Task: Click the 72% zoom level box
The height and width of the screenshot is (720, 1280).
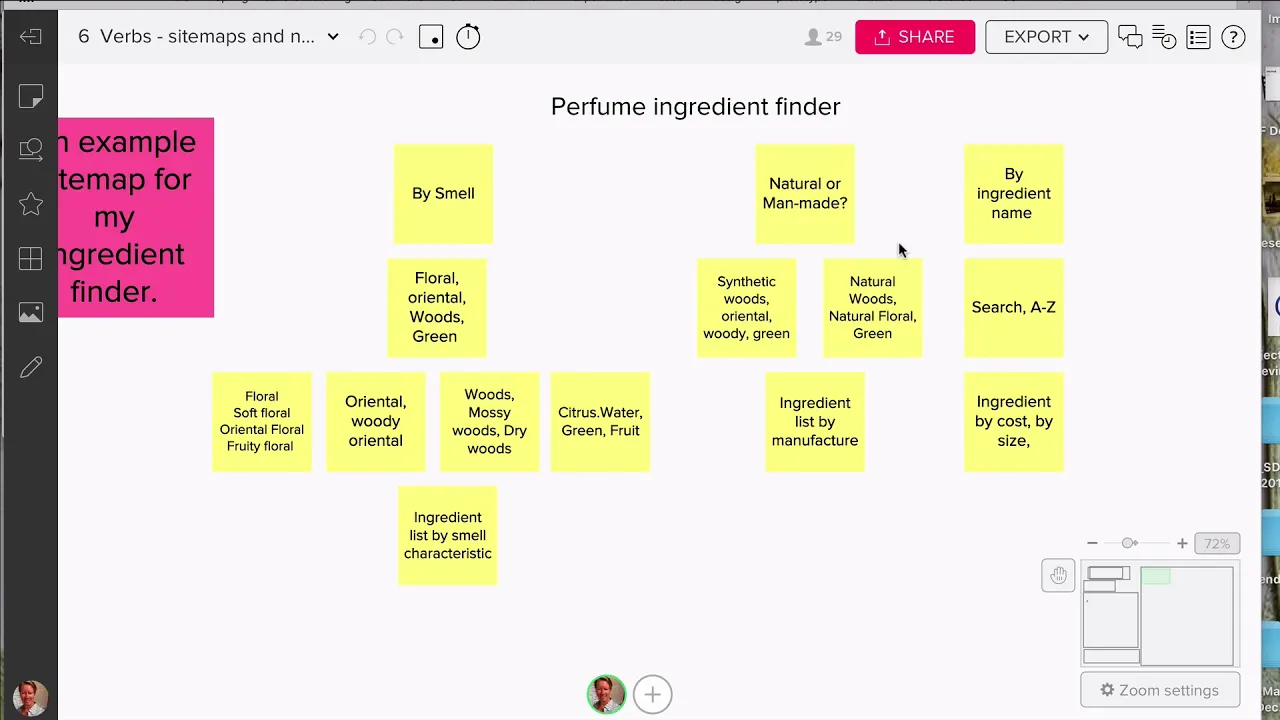Action: [1217, 543]
